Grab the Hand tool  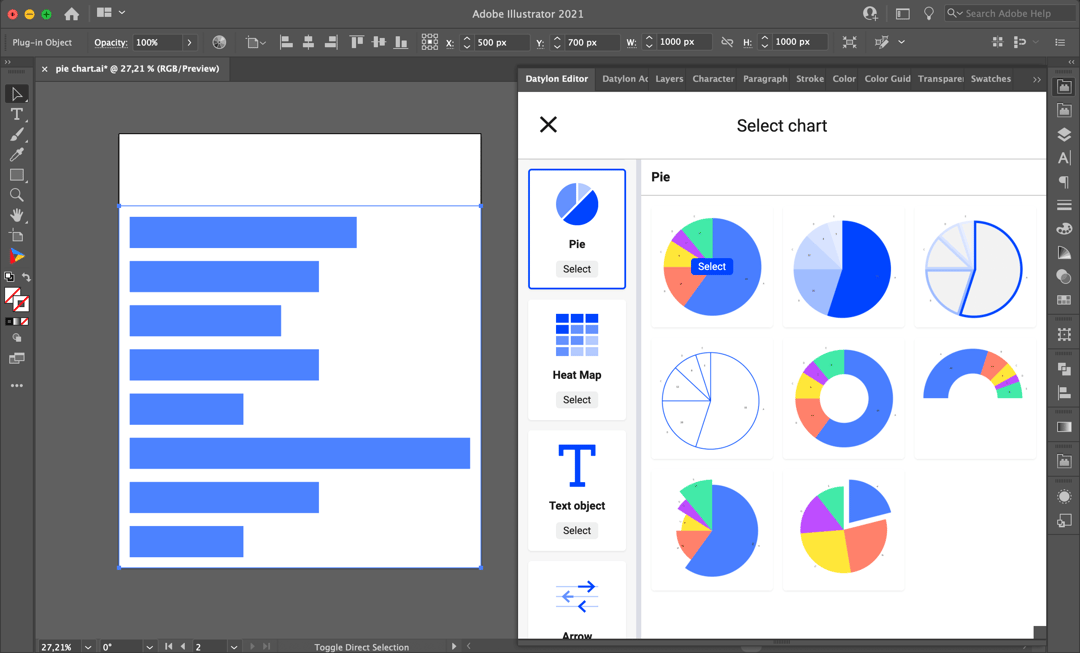tap(17, 215)
